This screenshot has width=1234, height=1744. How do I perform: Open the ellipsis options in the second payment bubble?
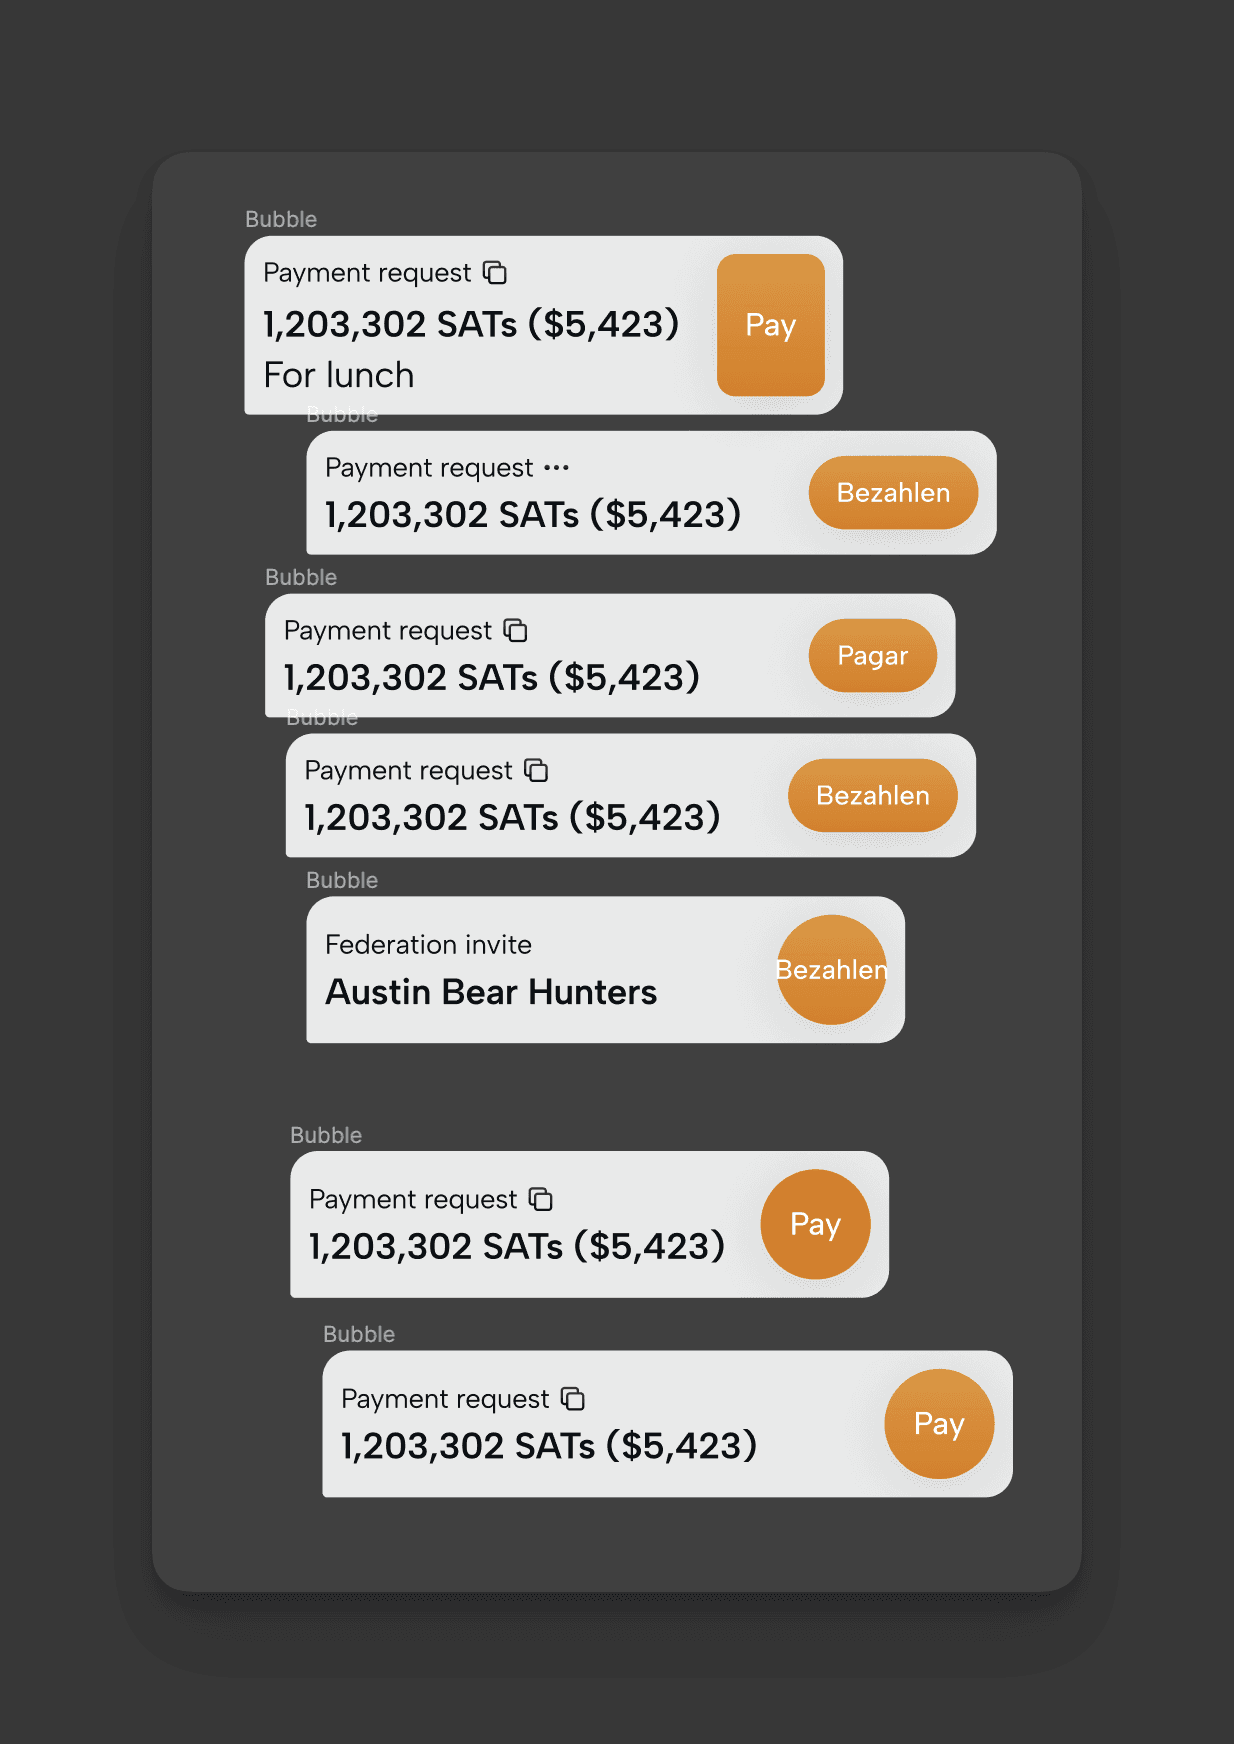click(x=557, y=466)
